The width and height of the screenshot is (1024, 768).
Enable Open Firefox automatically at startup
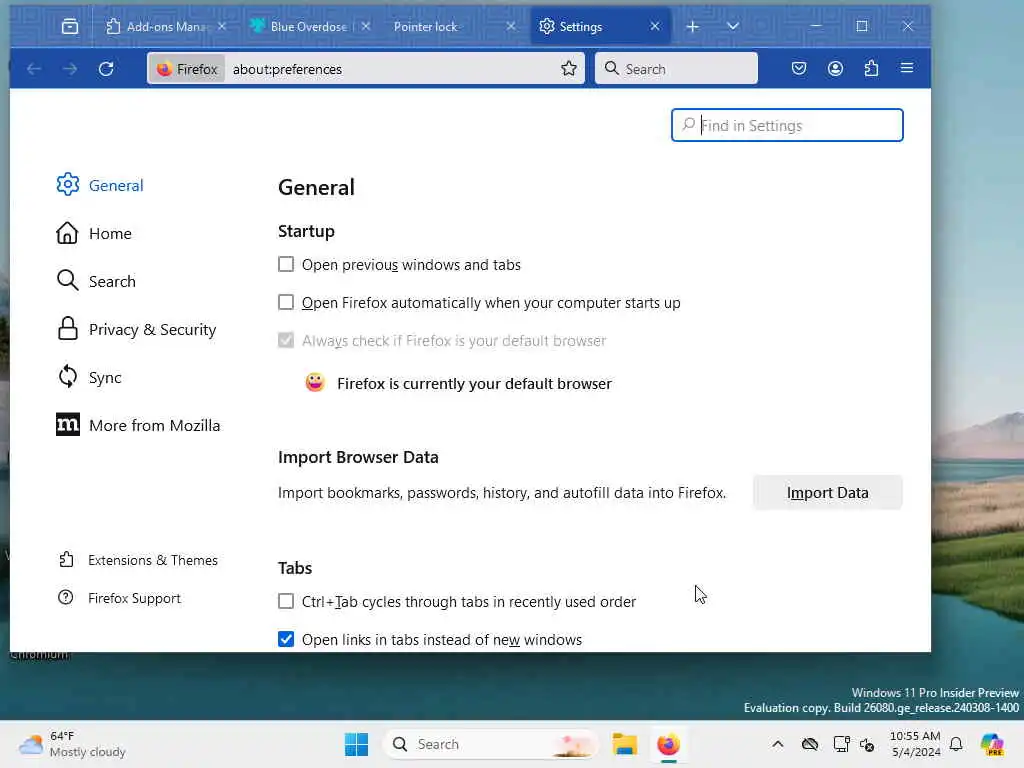point(286,302)
